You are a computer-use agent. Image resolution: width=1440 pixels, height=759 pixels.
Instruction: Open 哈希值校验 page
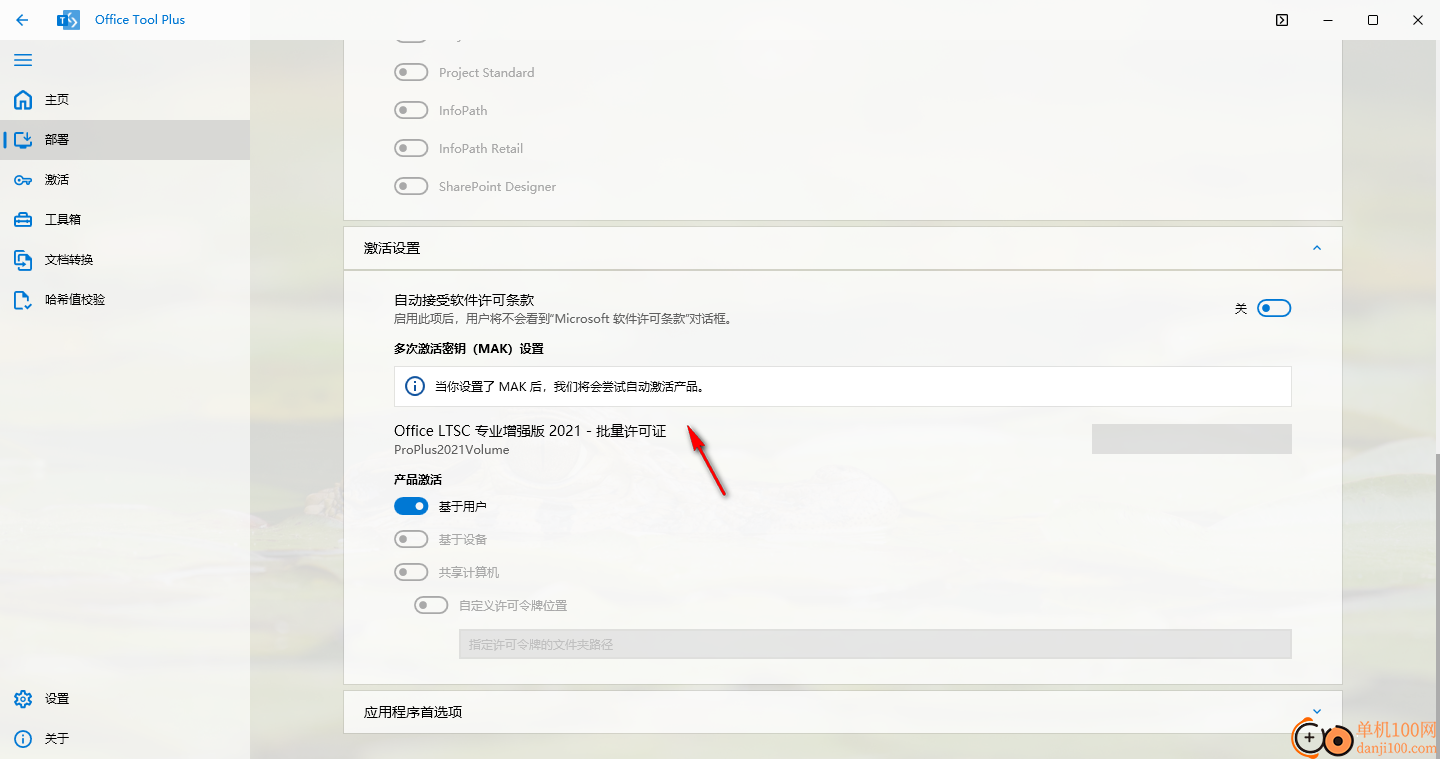point(125,300)
